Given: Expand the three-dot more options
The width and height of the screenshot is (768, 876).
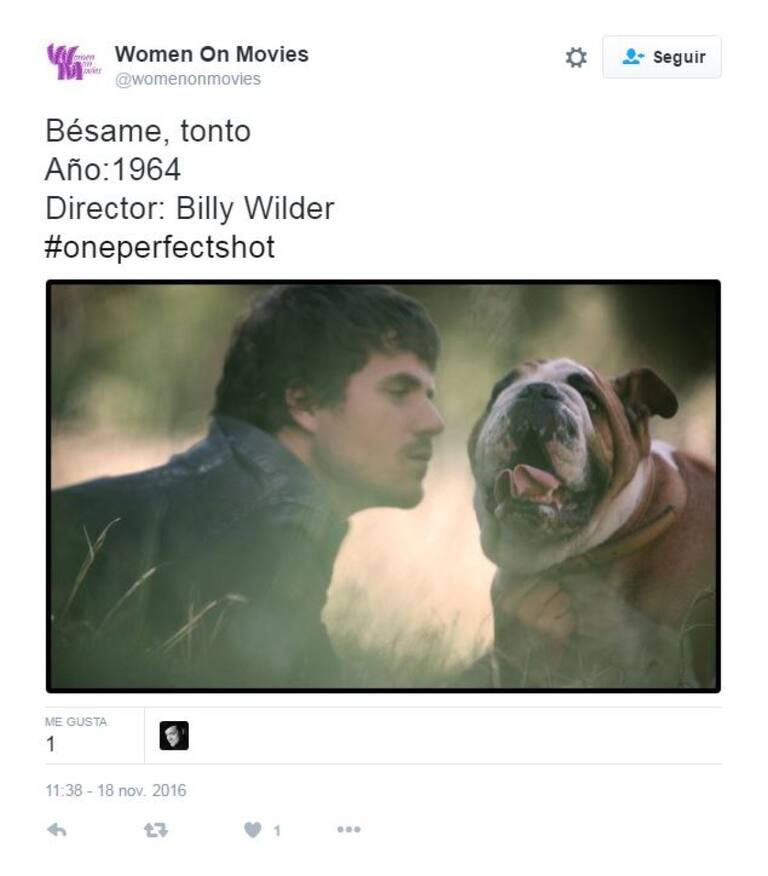Looking at the screenshot, I should pyautogui.click(x=349, y=829).
